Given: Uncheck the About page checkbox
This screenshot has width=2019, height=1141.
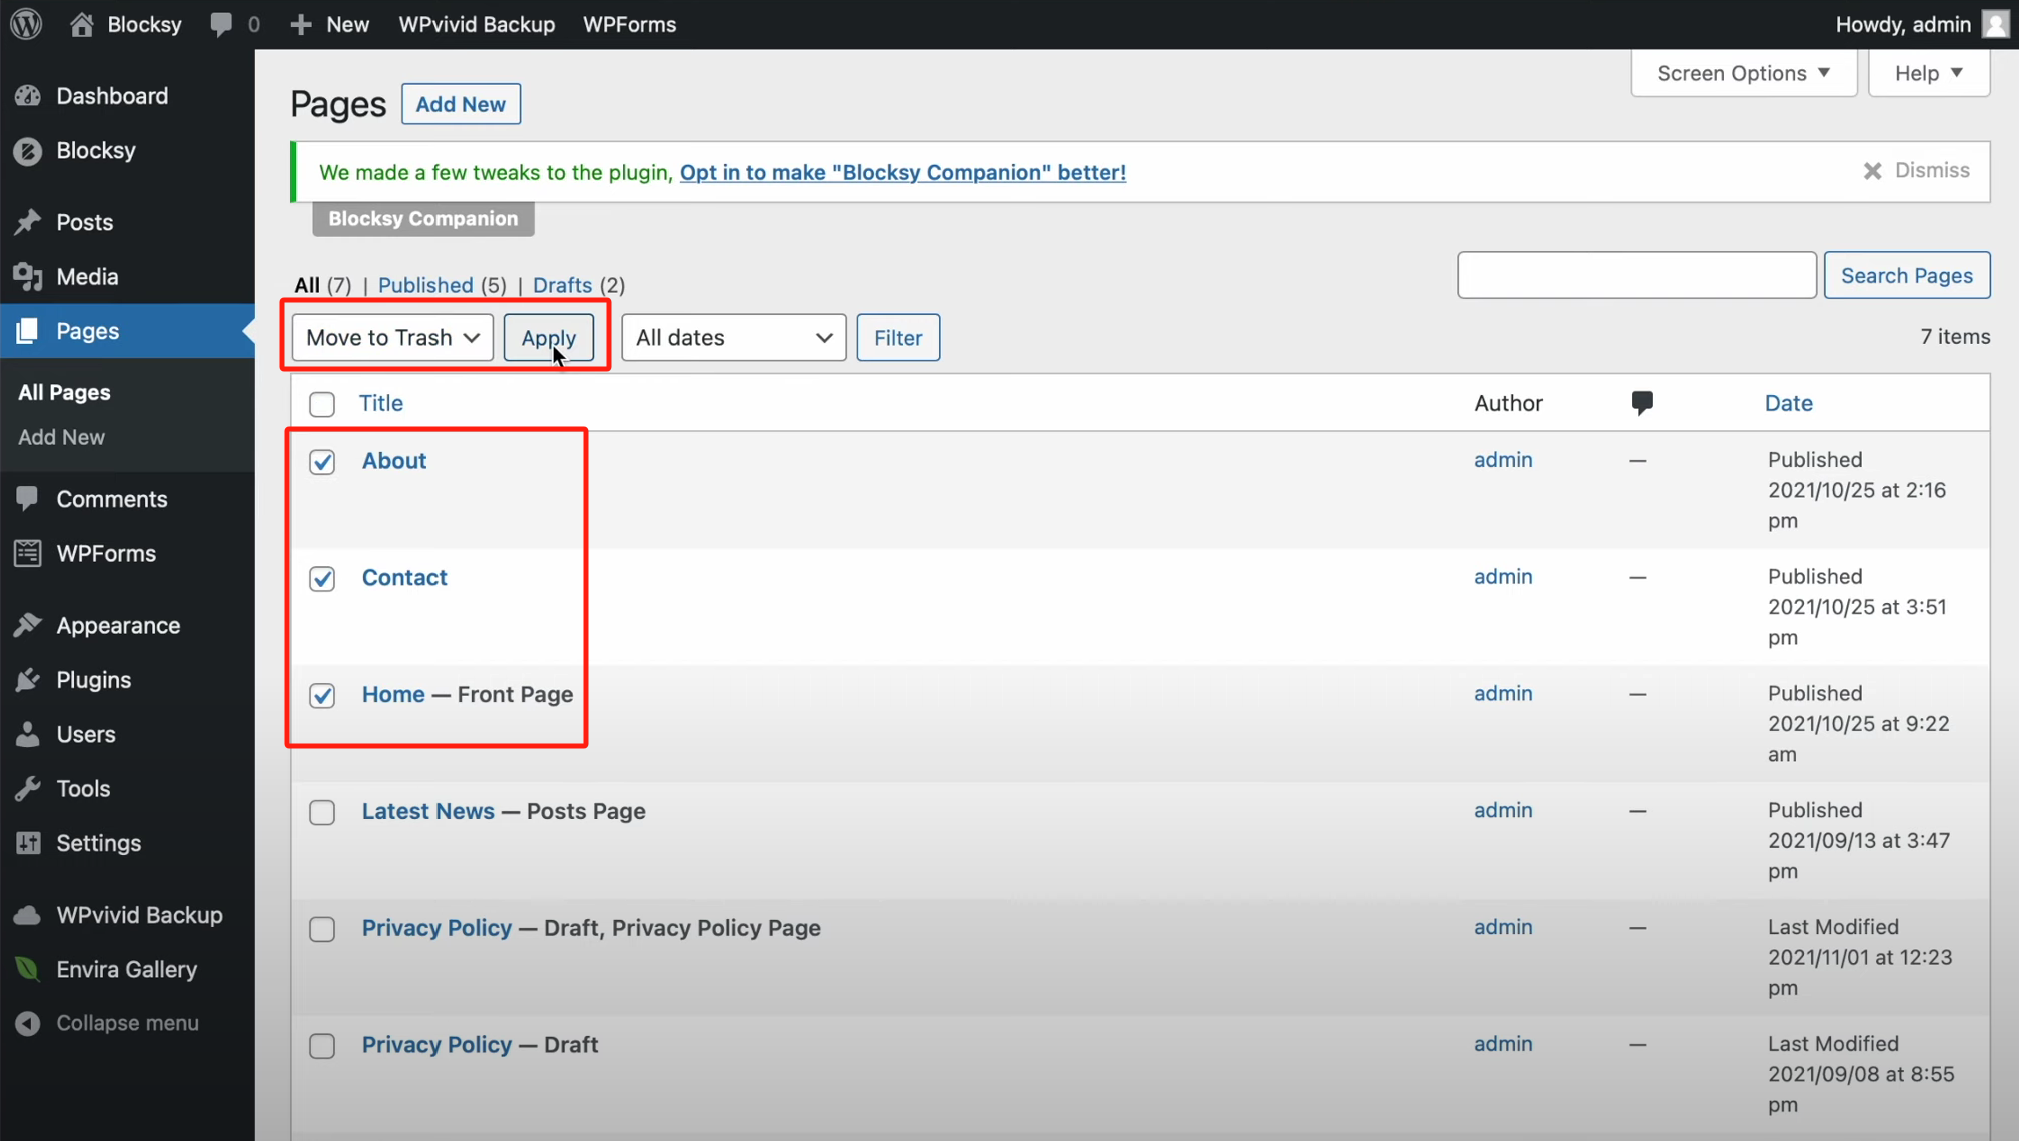Looking at the screenshot, I should (322, 462).
